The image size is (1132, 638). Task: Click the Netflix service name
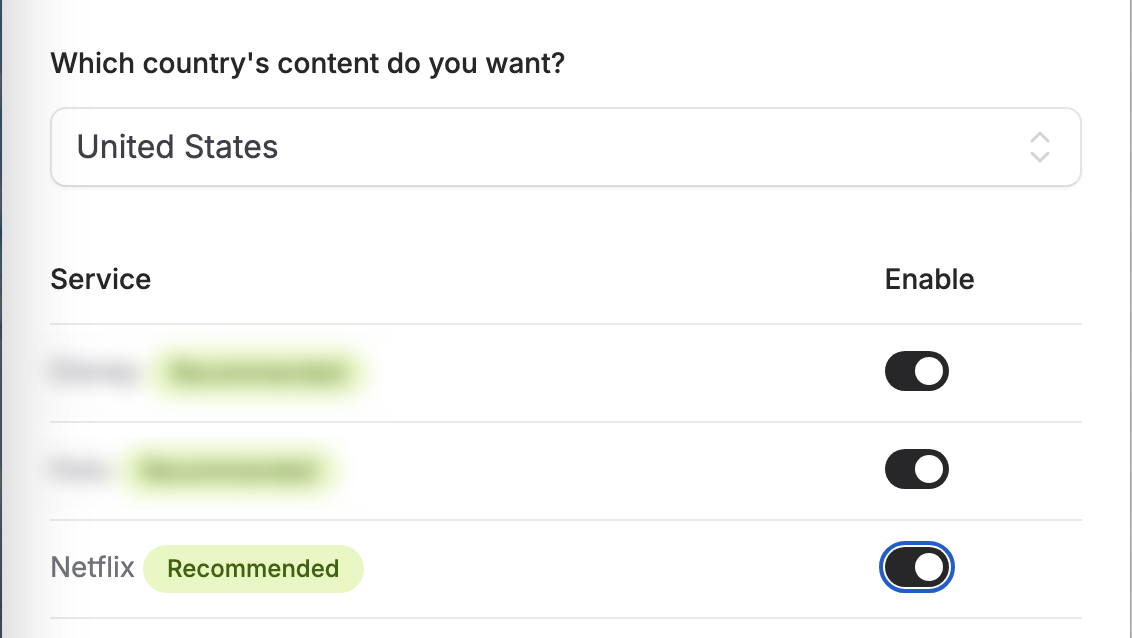coord(92,569)
